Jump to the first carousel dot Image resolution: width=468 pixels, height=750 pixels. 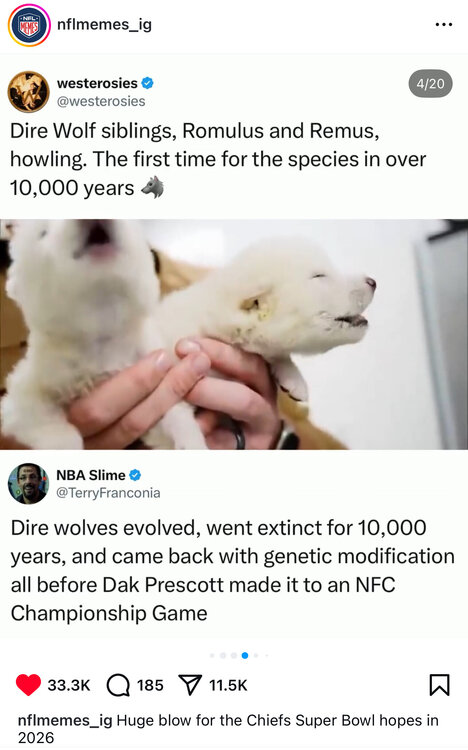tap(212, 655)
